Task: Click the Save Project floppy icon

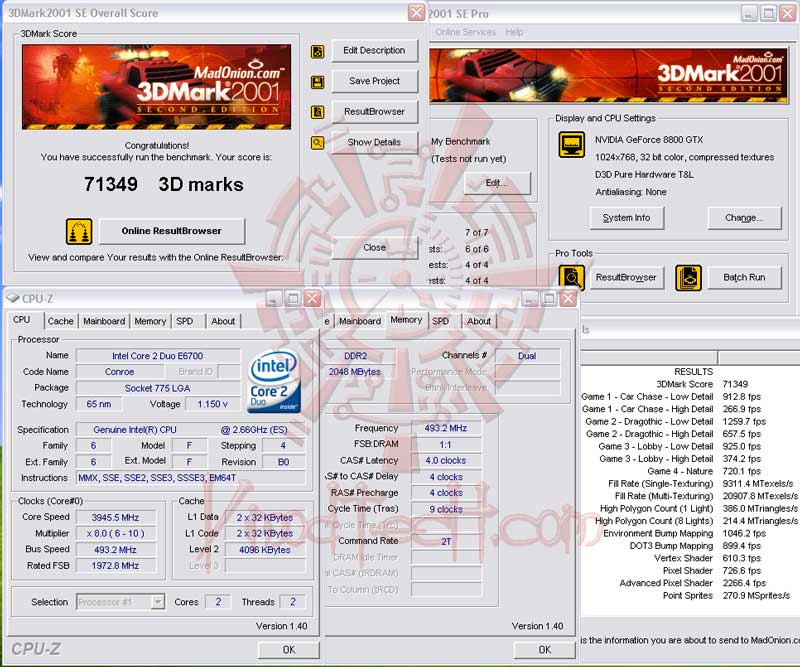Action: tap(317, 82)
